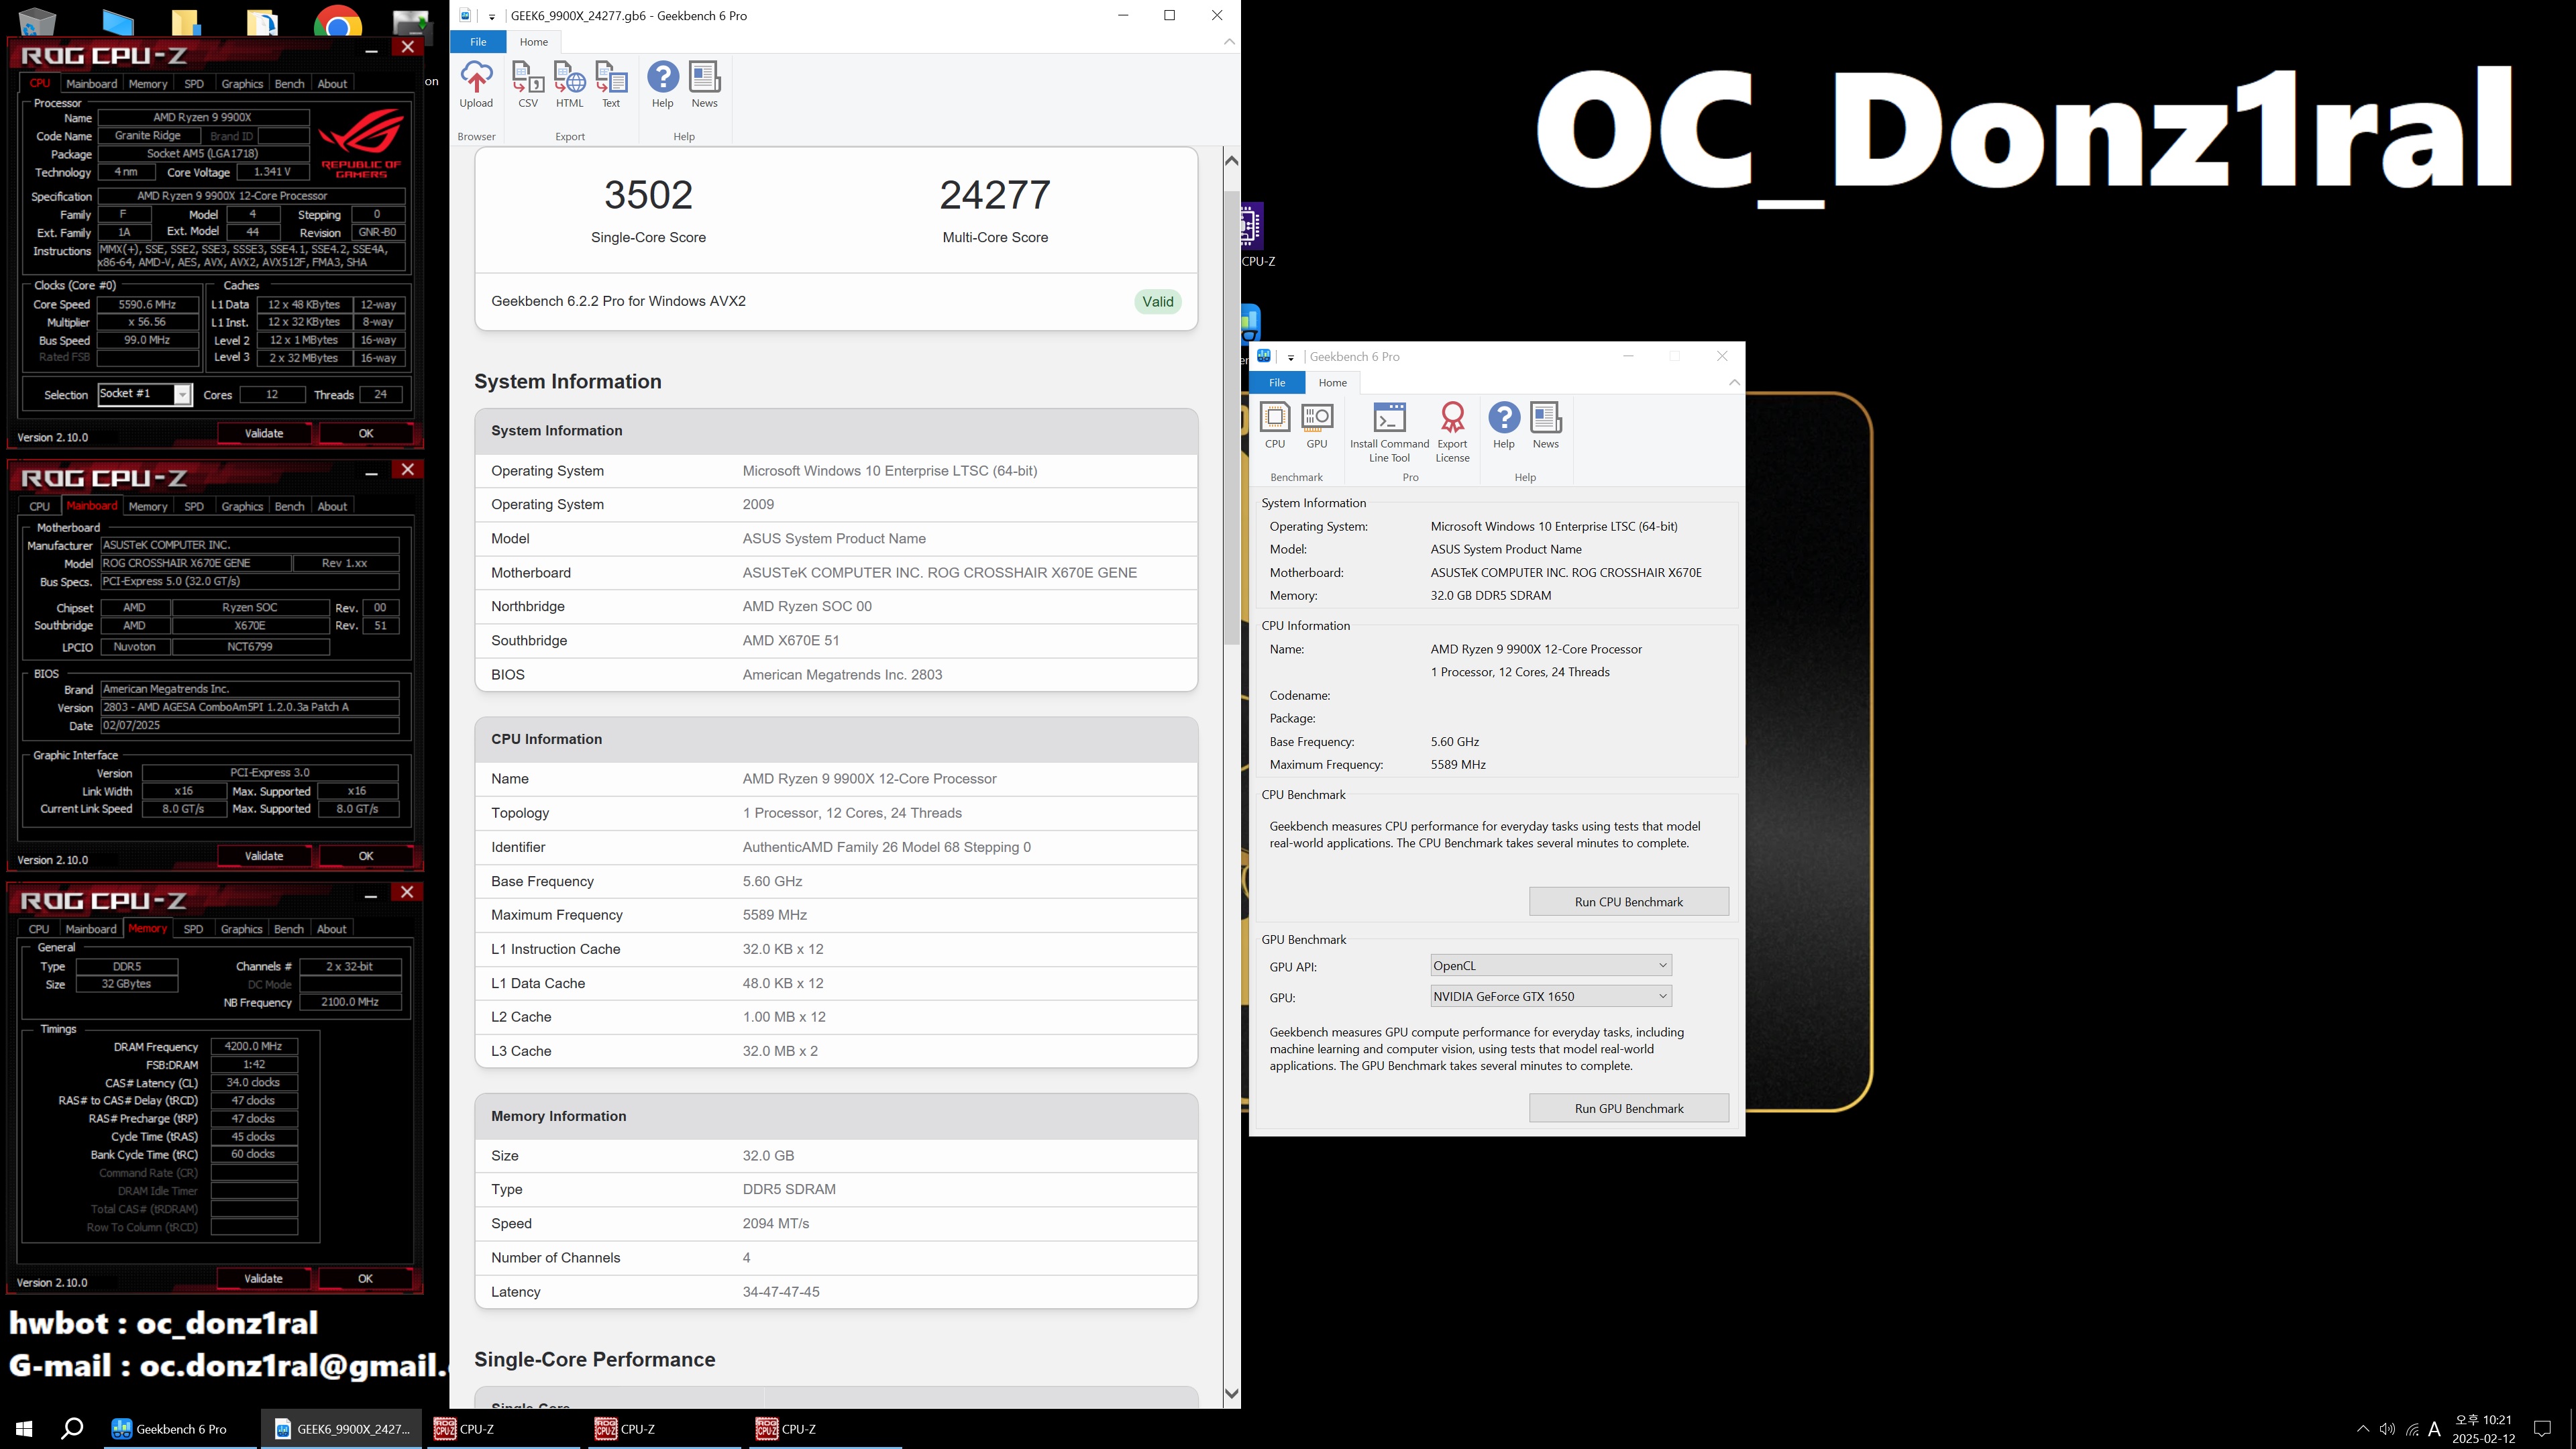Click Core Speed value 5590.6 MHz

147,305
